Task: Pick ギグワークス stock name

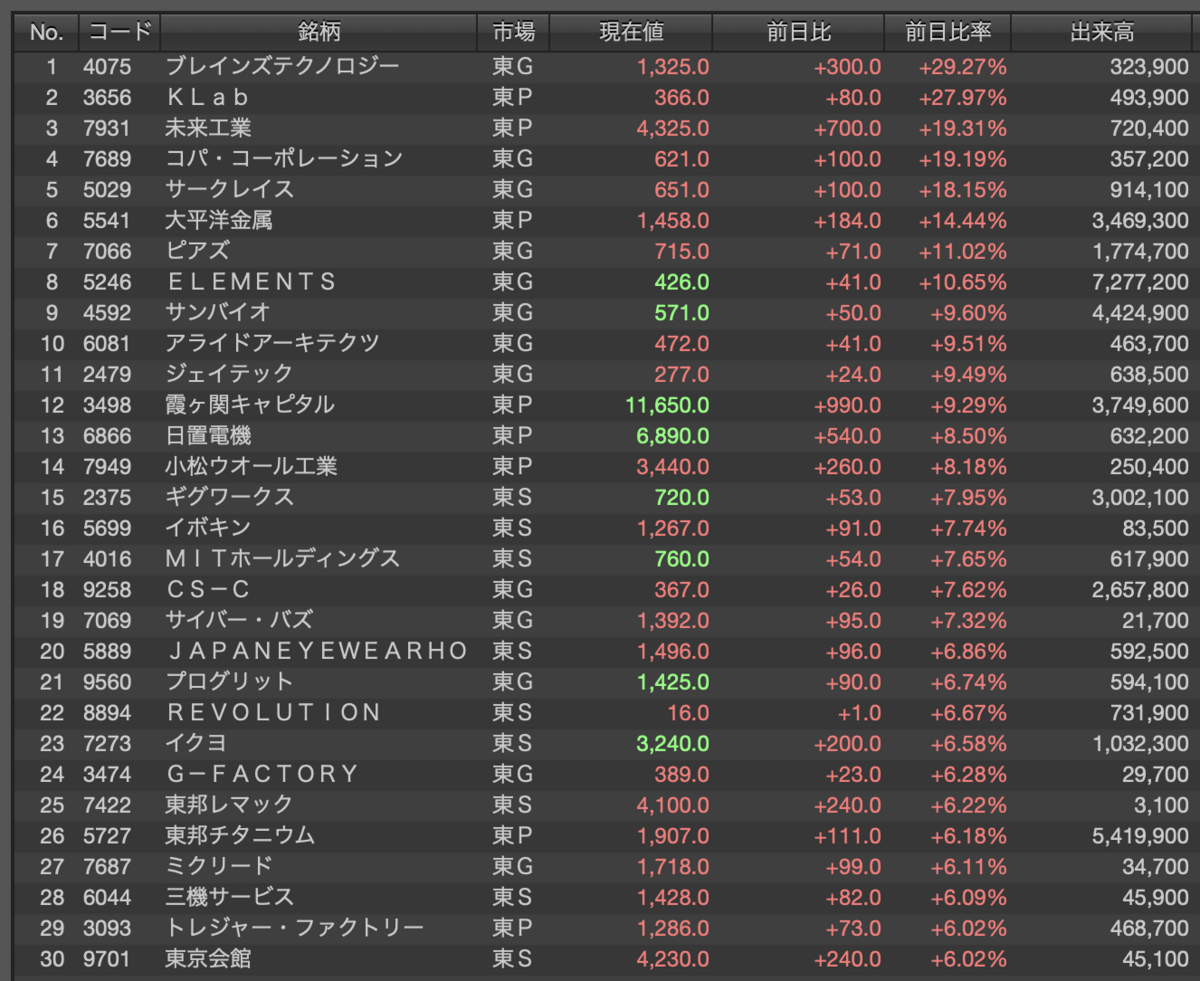Action: pos(229,497)
